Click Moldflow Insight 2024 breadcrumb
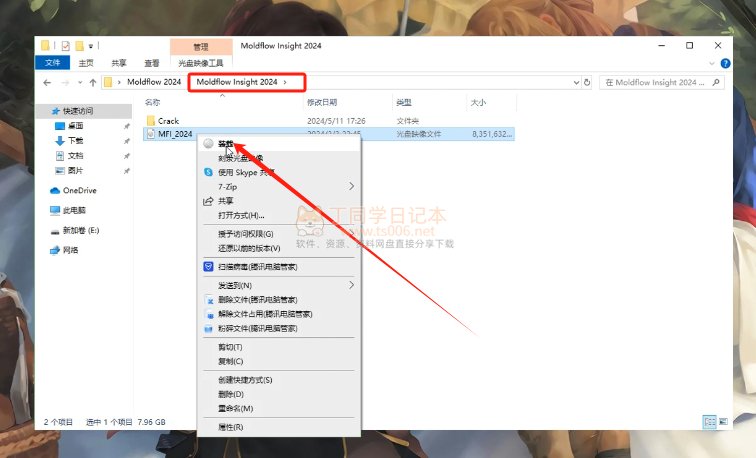This screenshot has width=756, height=458. click(237, 82)
